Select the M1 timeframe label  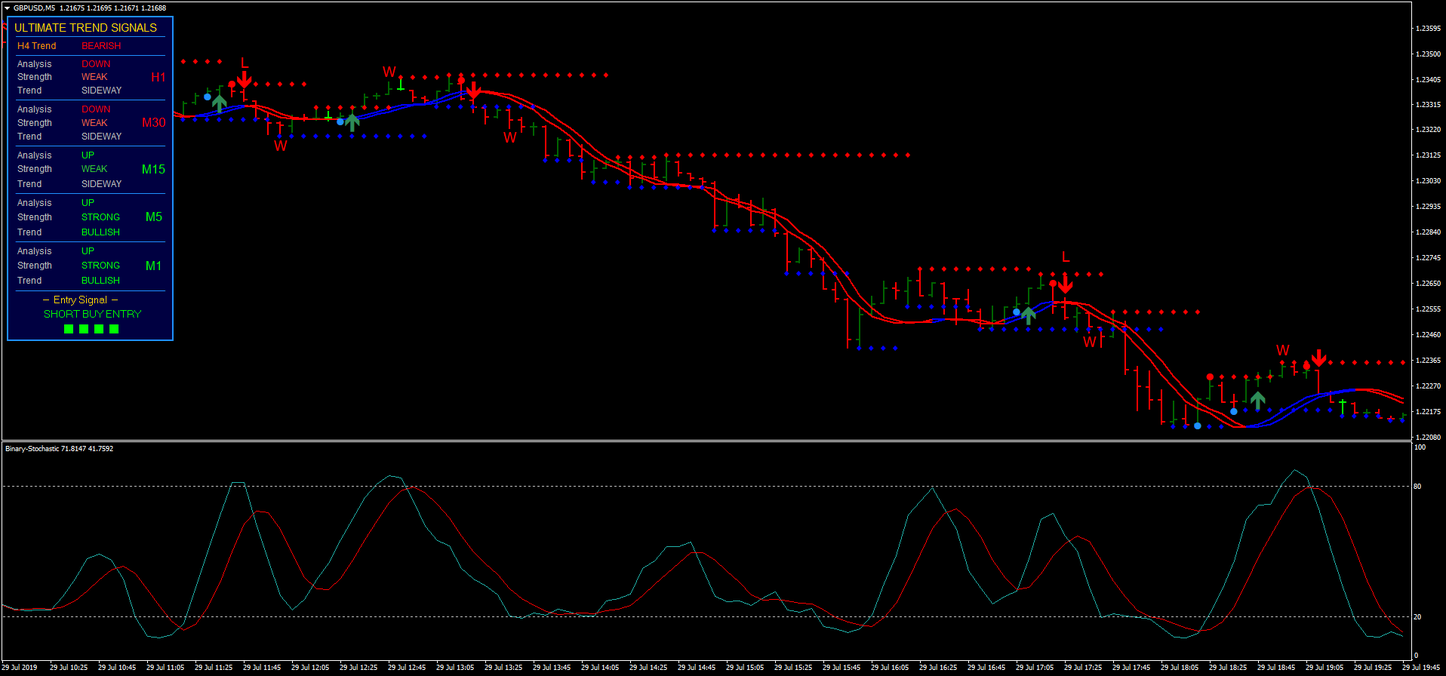pyautogui.click(x=154, y=266)
